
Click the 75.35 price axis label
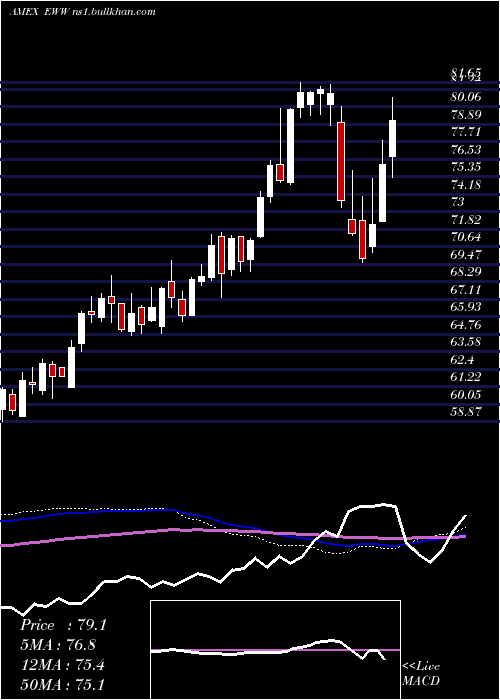[x=466, y=167]
